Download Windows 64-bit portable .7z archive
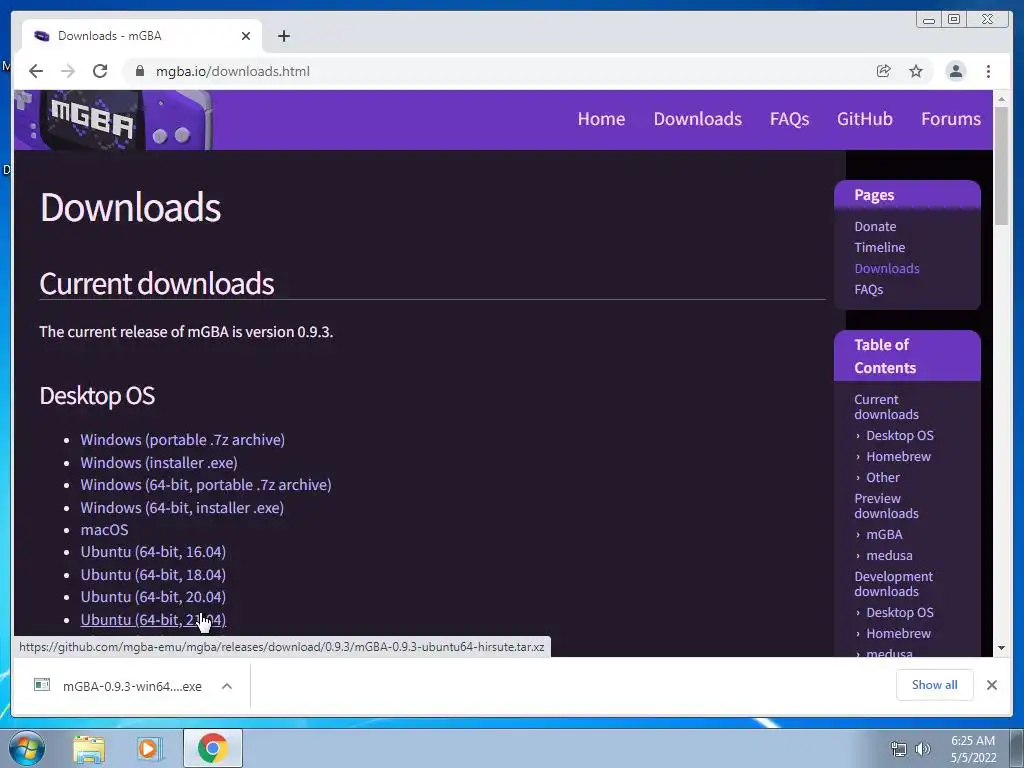The image size is (1024, 768). pyautogui.click(x=206, y=485)
